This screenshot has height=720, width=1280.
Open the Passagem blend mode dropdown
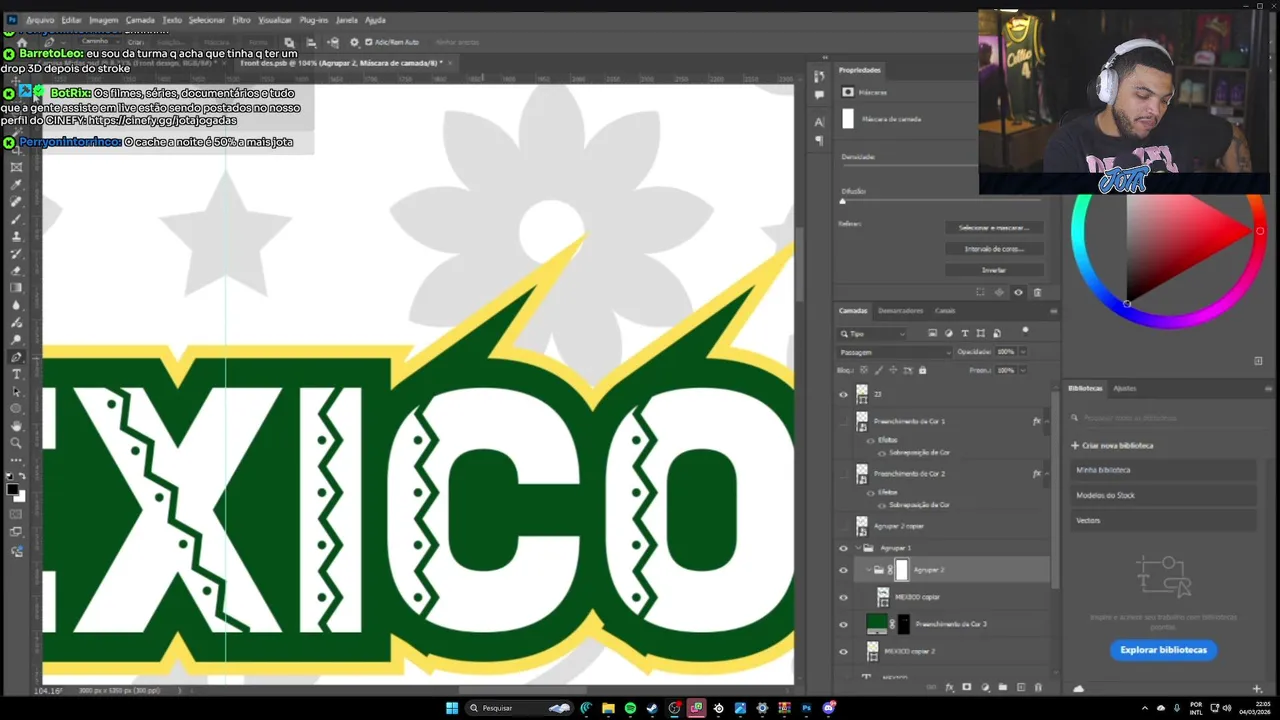(895, 352)
